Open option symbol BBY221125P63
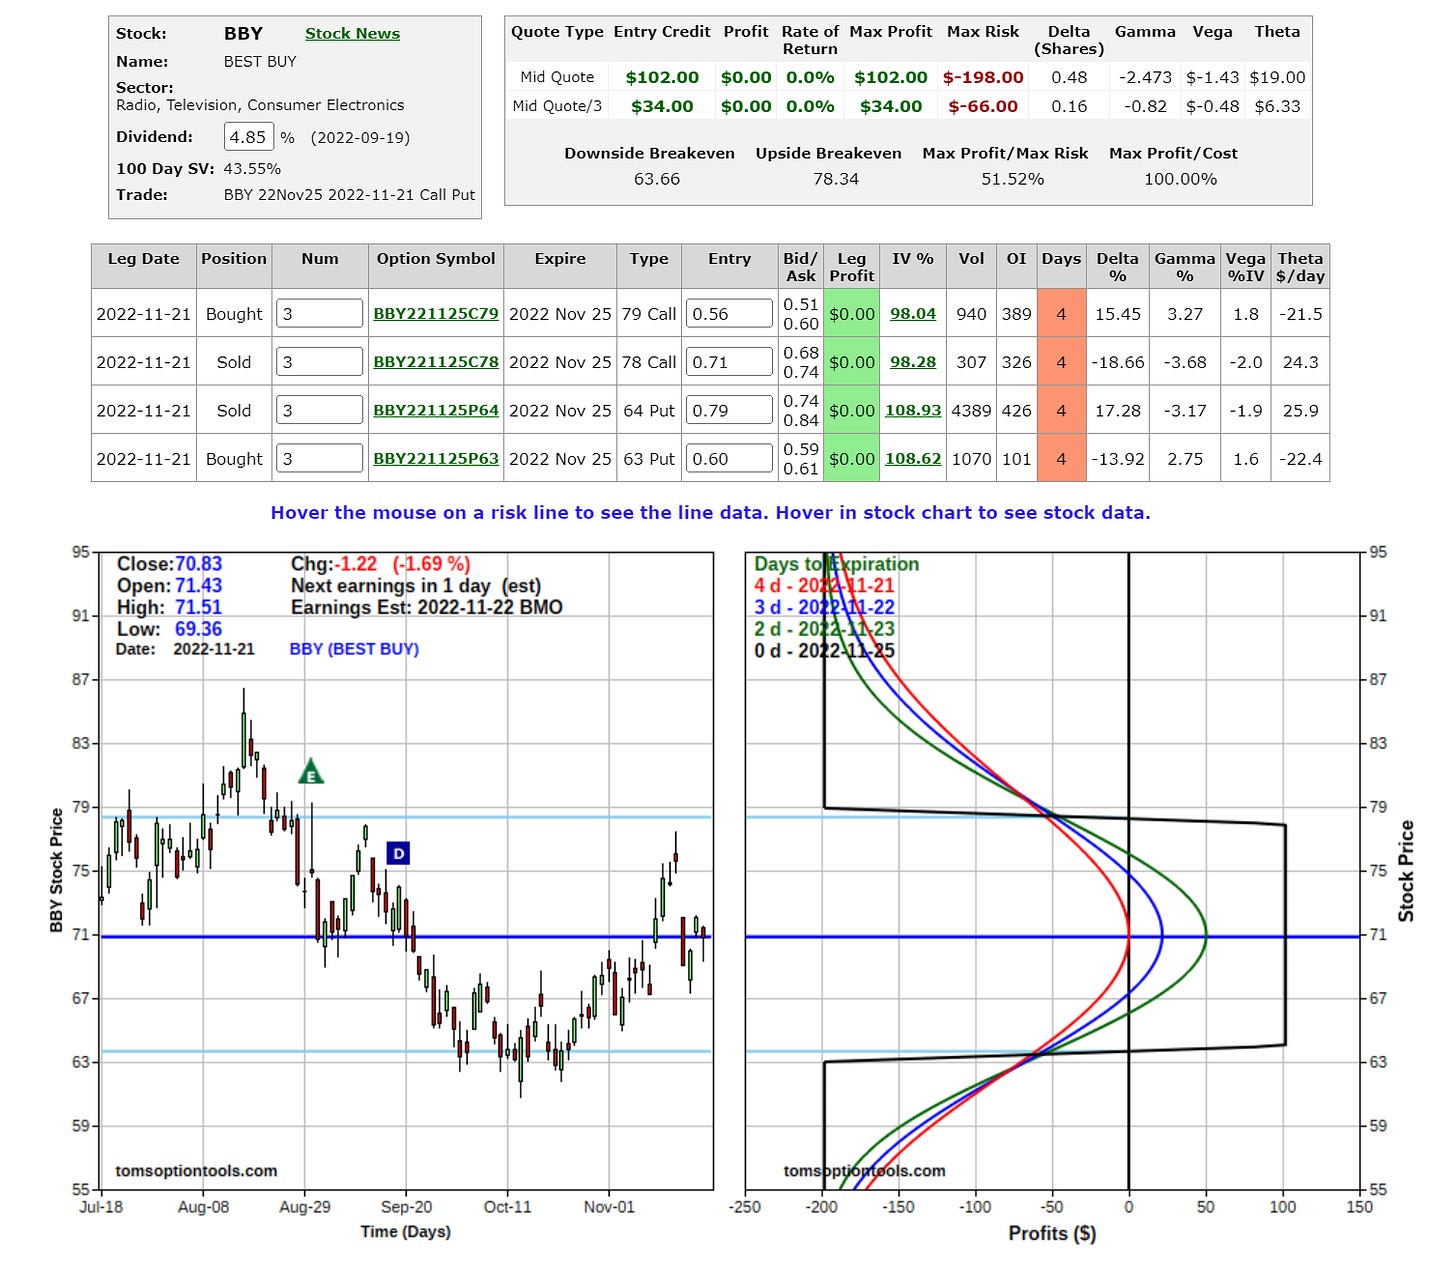The height and width of the screenshot is (1285, 1456). [436, 459]
